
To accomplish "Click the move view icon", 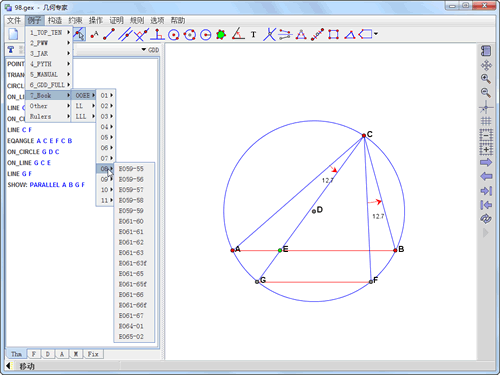I will (486, 65).
